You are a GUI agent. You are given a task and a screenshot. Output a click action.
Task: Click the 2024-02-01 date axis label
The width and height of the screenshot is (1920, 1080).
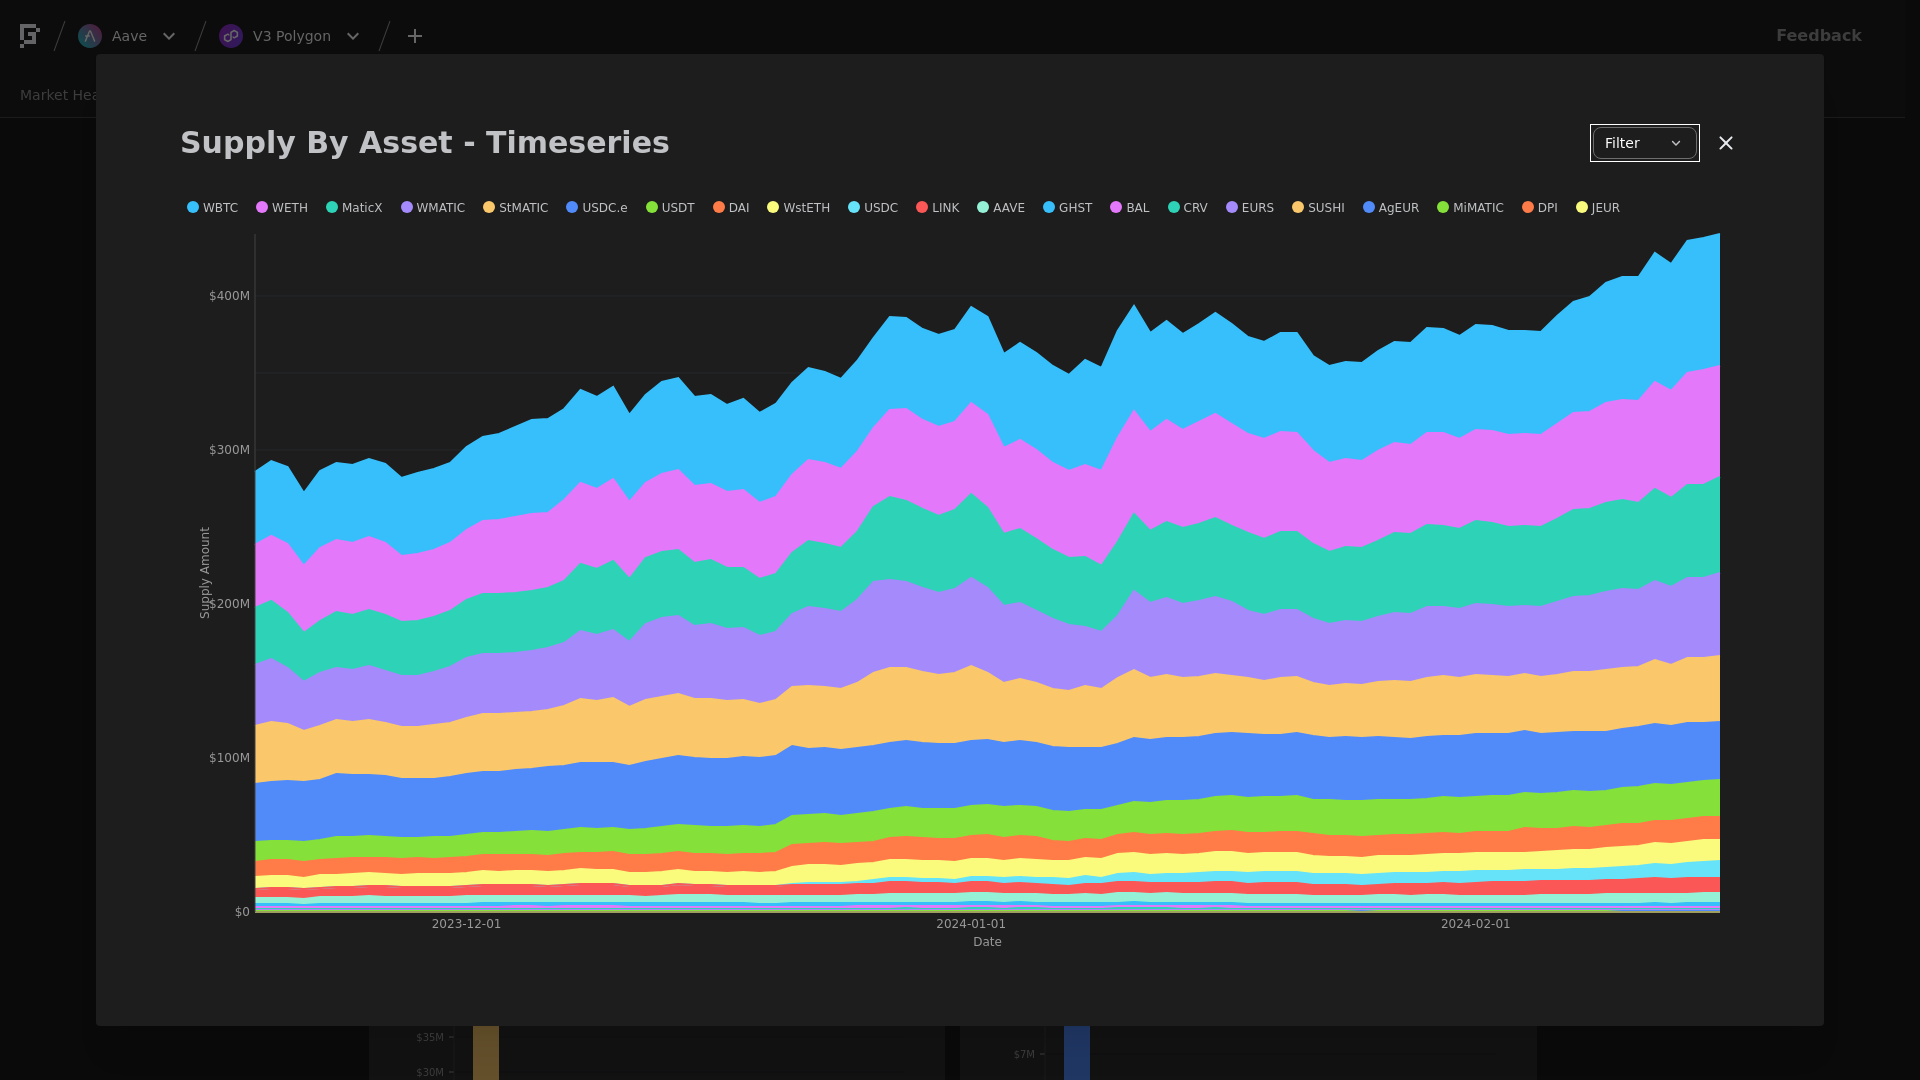pos(1476,924)
